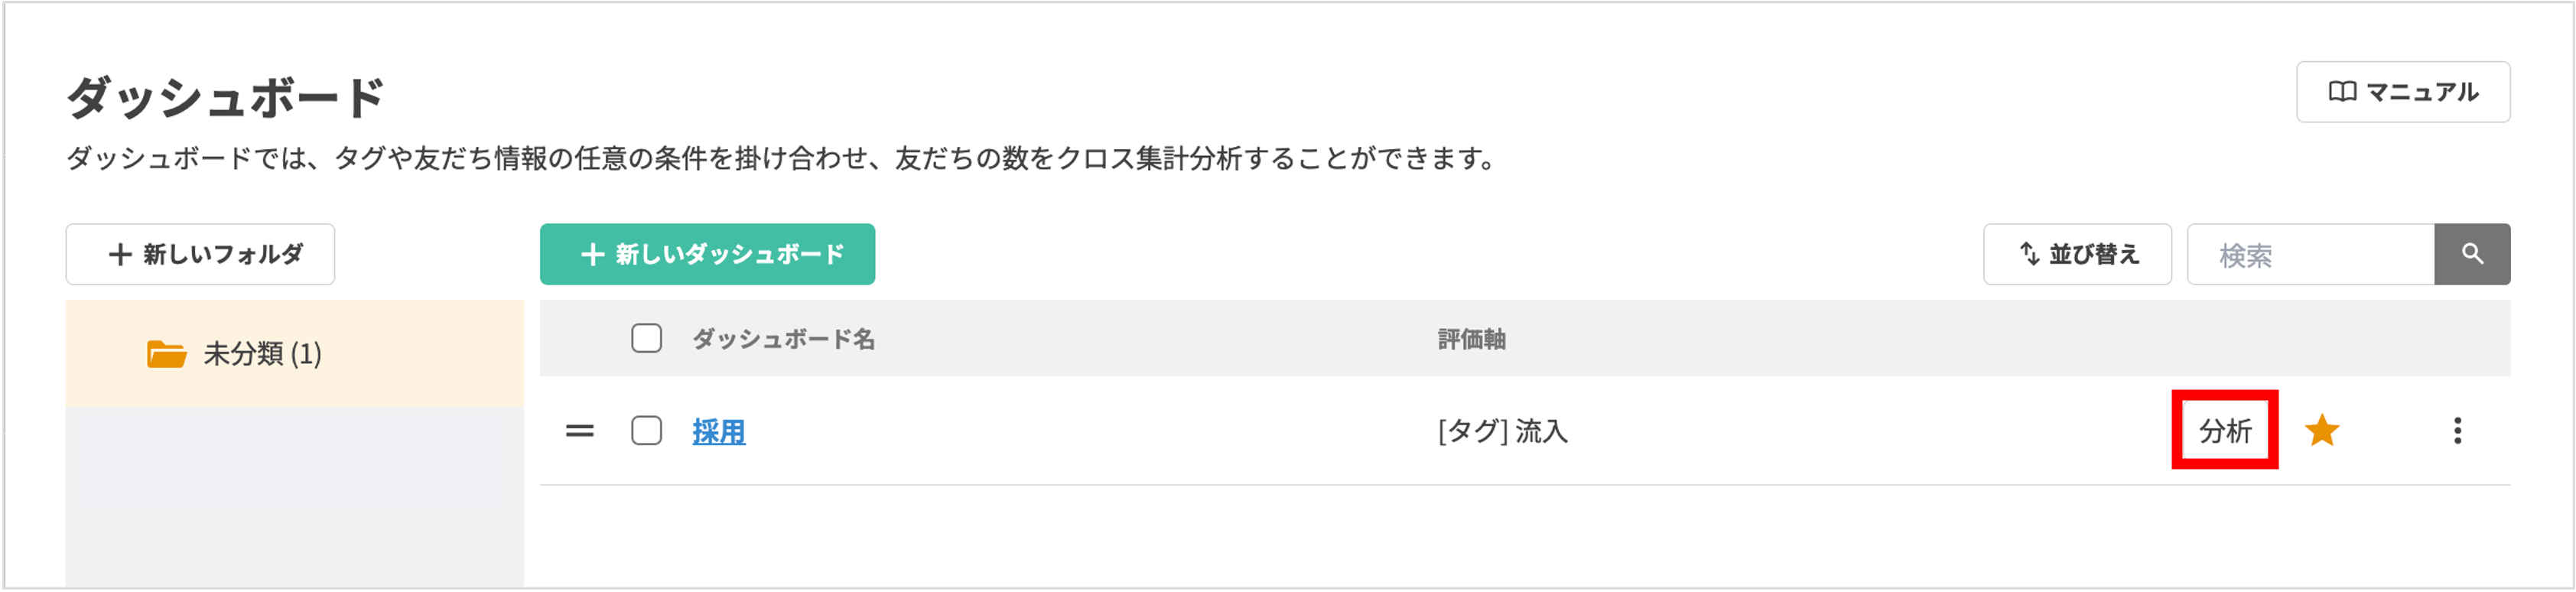Click the 評価軸 column header
The width and height of the screenshot is (2576, 592).
pyautogui.click(x=1471, y=339)
